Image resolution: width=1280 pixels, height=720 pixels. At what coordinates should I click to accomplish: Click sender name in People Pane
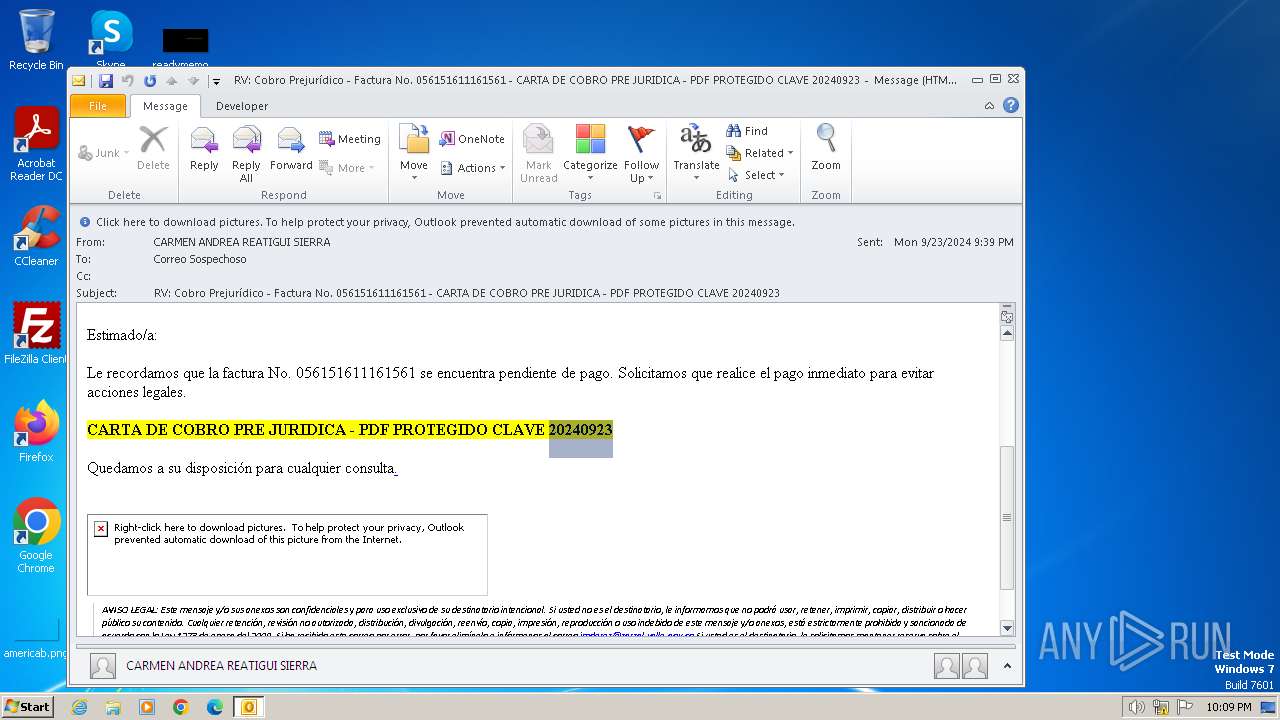click(221, 665)
